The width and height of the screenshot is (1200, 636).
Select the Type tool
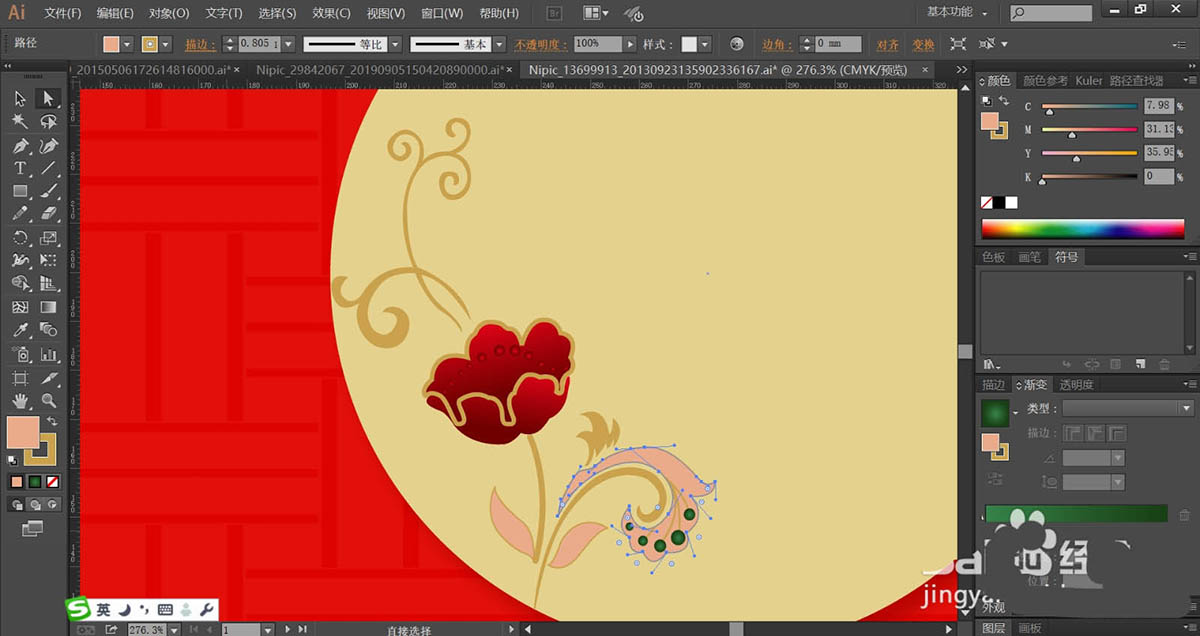pos(20,168)
